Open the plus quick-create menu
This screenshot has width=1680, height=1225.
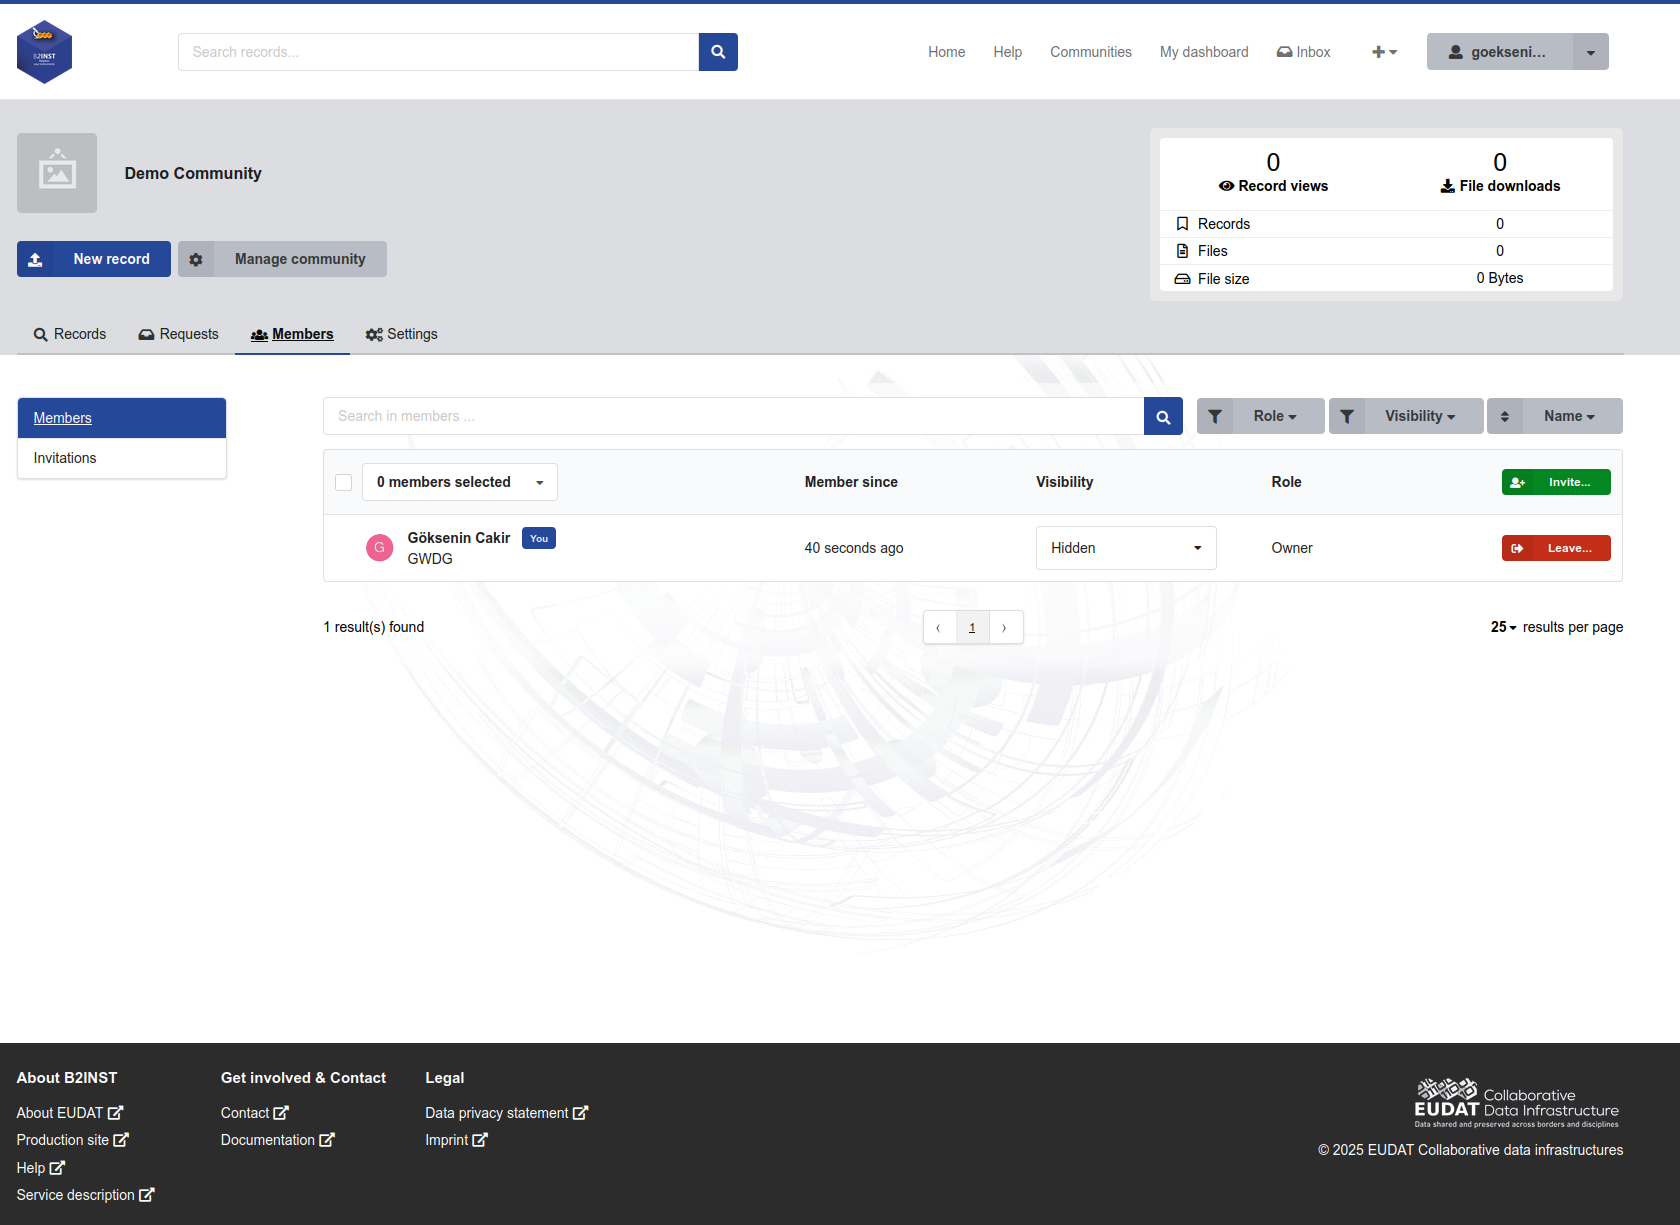point(1384,52)
